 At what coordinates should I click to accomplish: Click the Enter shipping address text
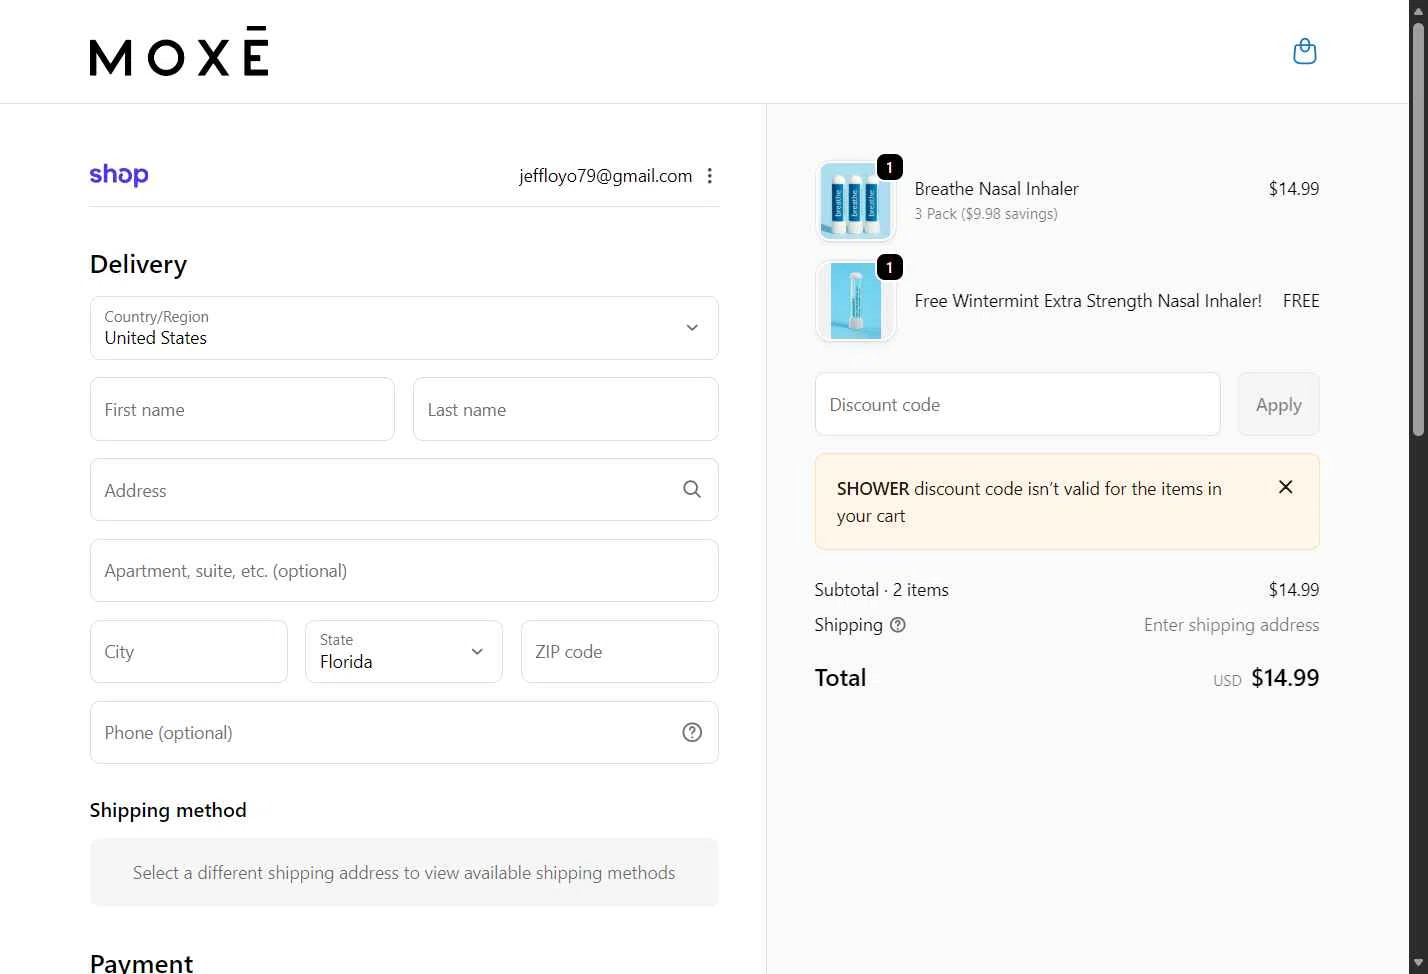coord(1232,625)
